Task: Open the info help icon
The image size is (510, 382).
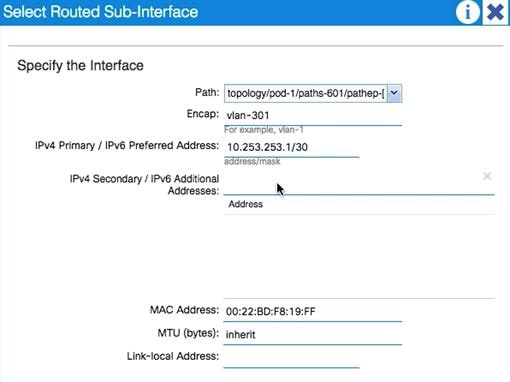Action: coord(467,12)
